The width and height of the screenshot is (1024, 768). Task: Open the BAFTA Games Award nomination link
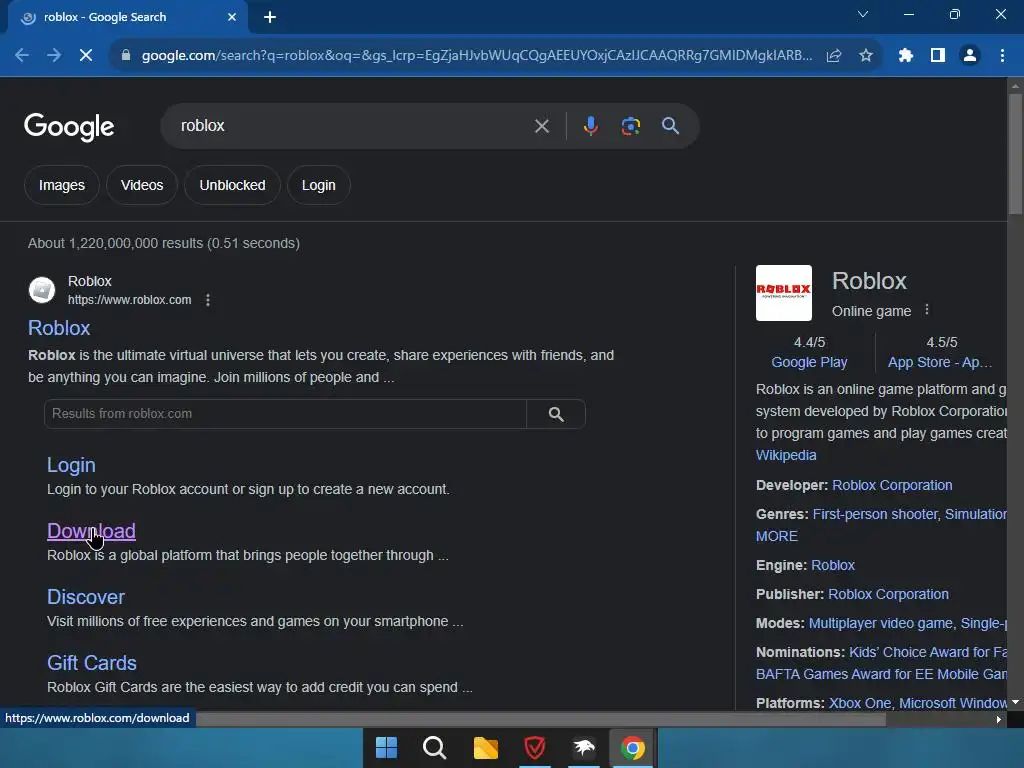pos(881,674)
